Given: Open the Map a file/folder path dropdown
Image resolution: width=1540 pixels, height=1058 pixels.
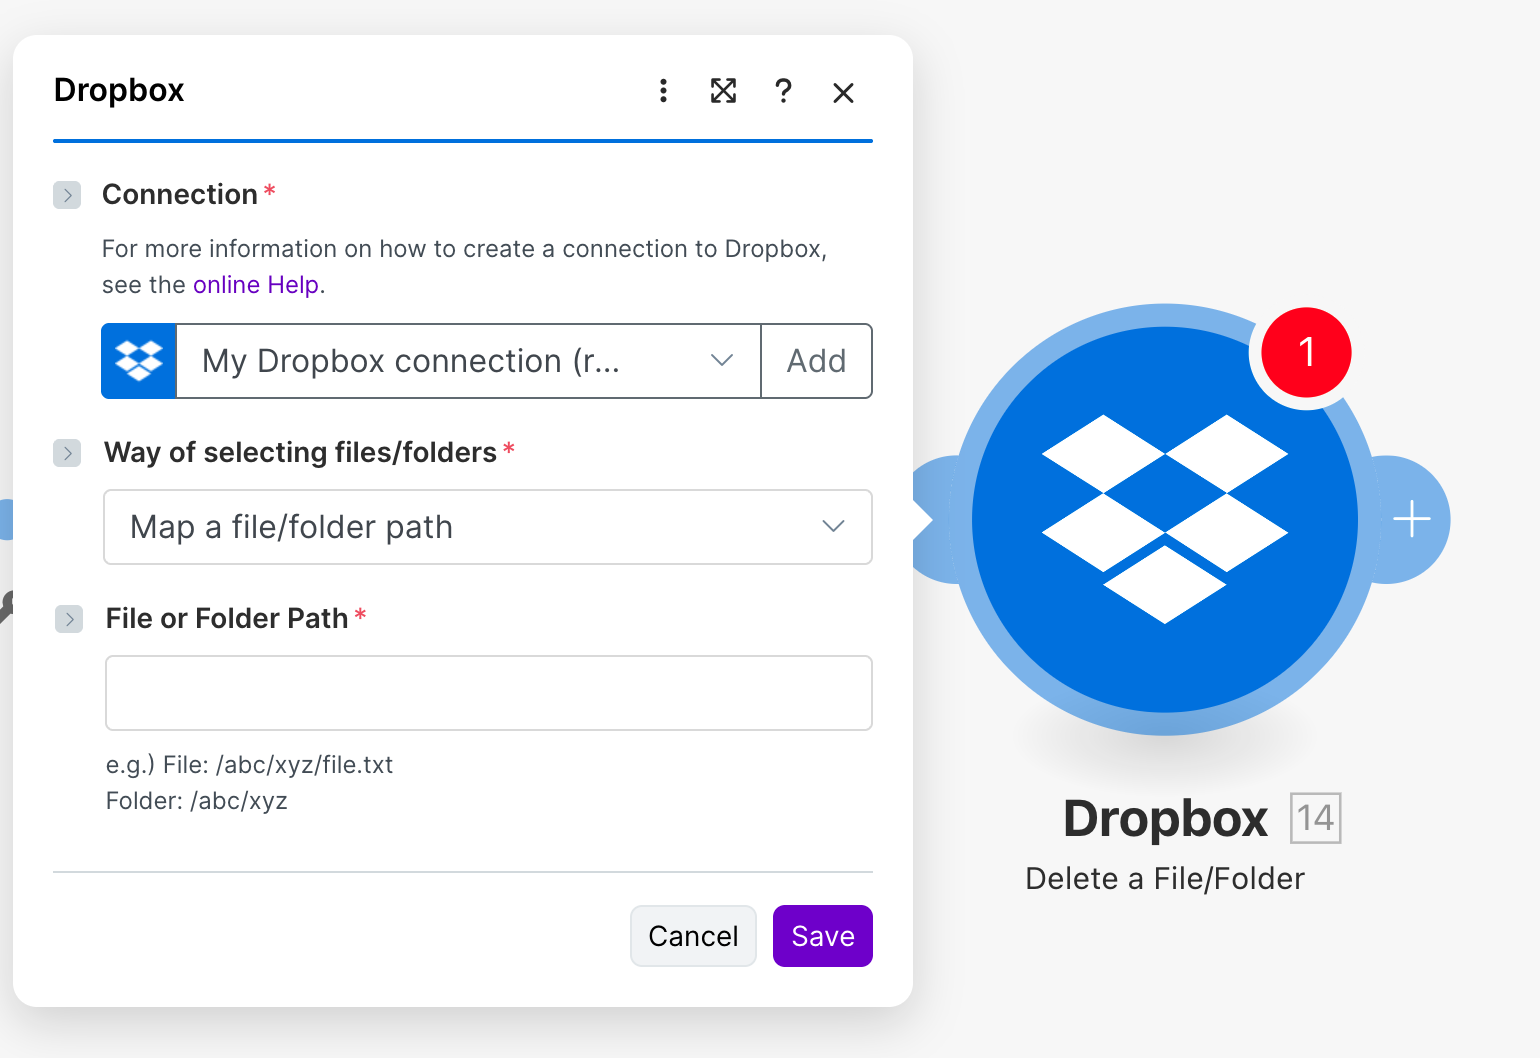Looking at the screenshot, I should coord(488,527).
